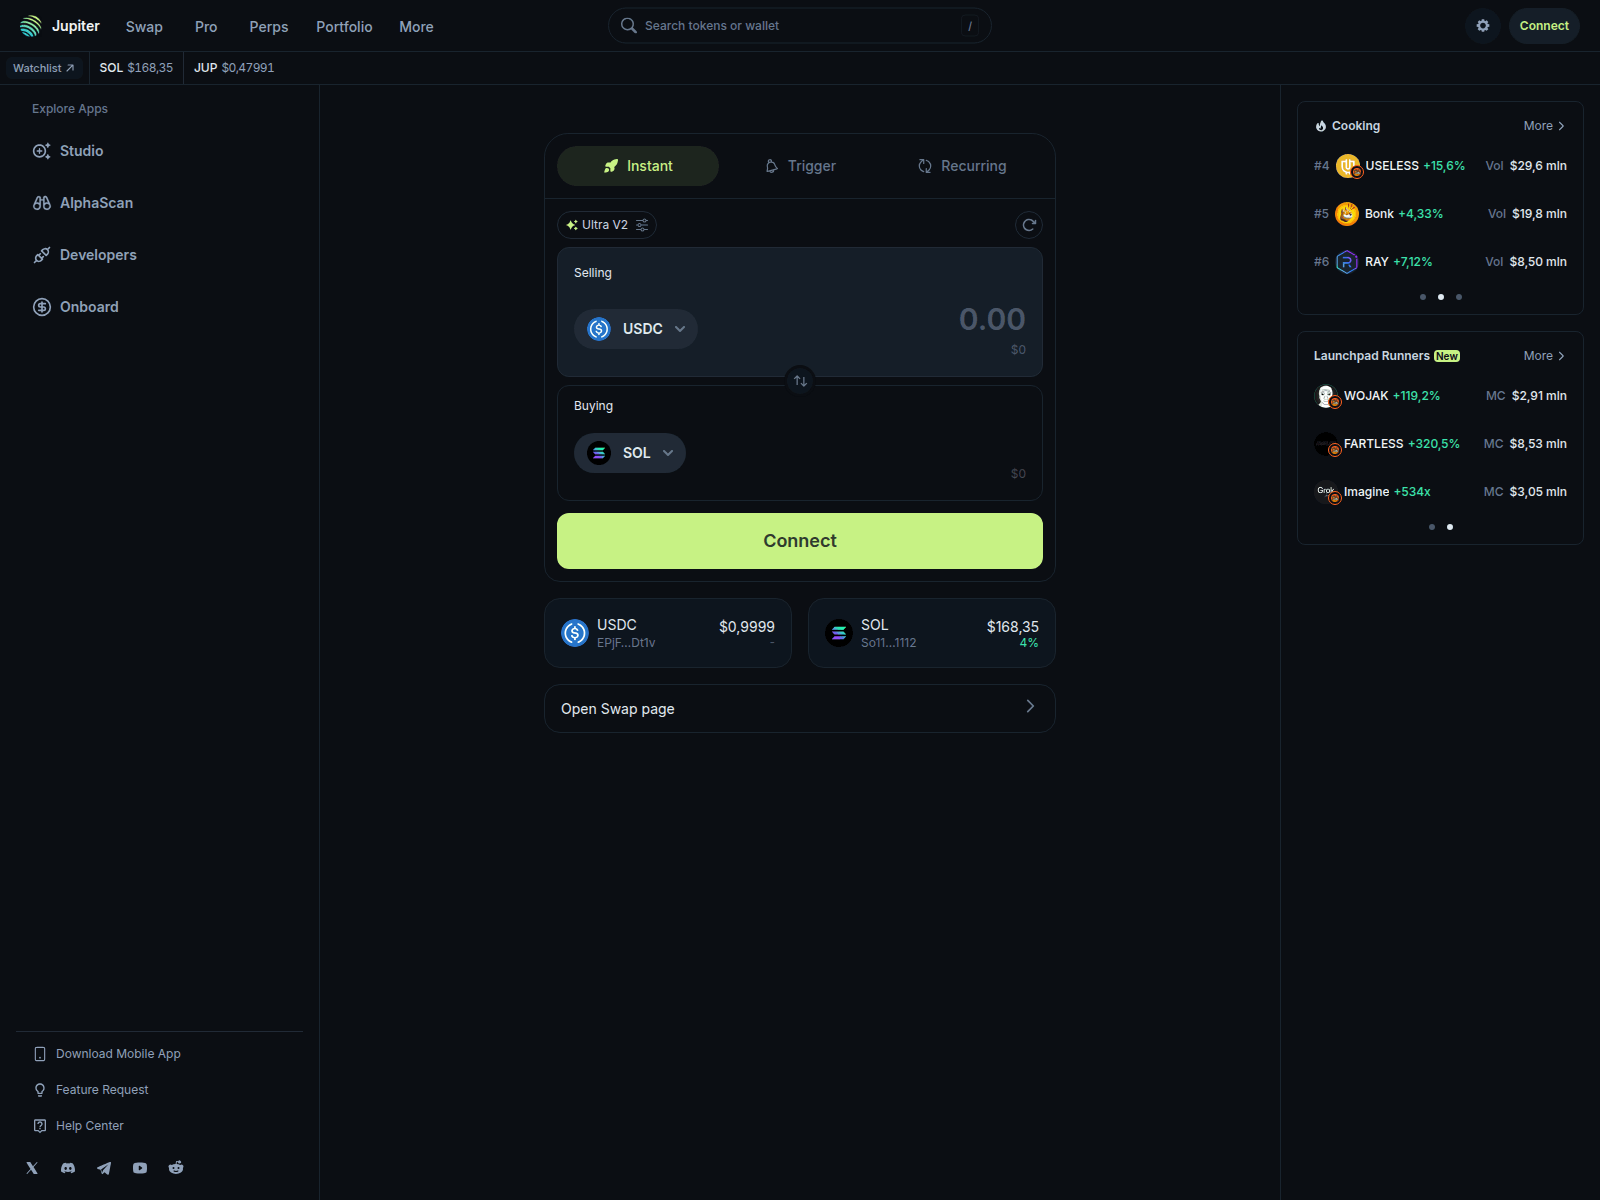Click the selling amount 0.00 field

(x=992, y=319)
